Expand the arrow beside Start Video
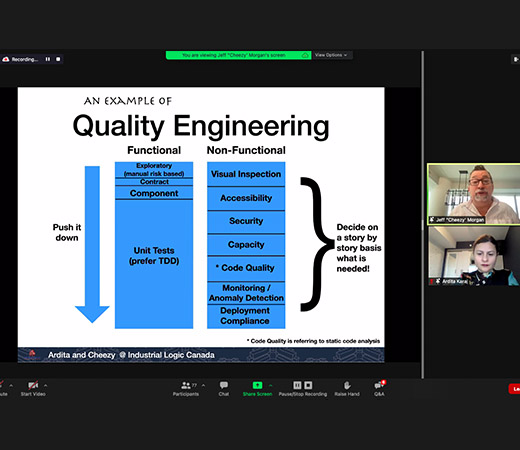Screen dimensions: 520x450 click(x=45, y=385)
